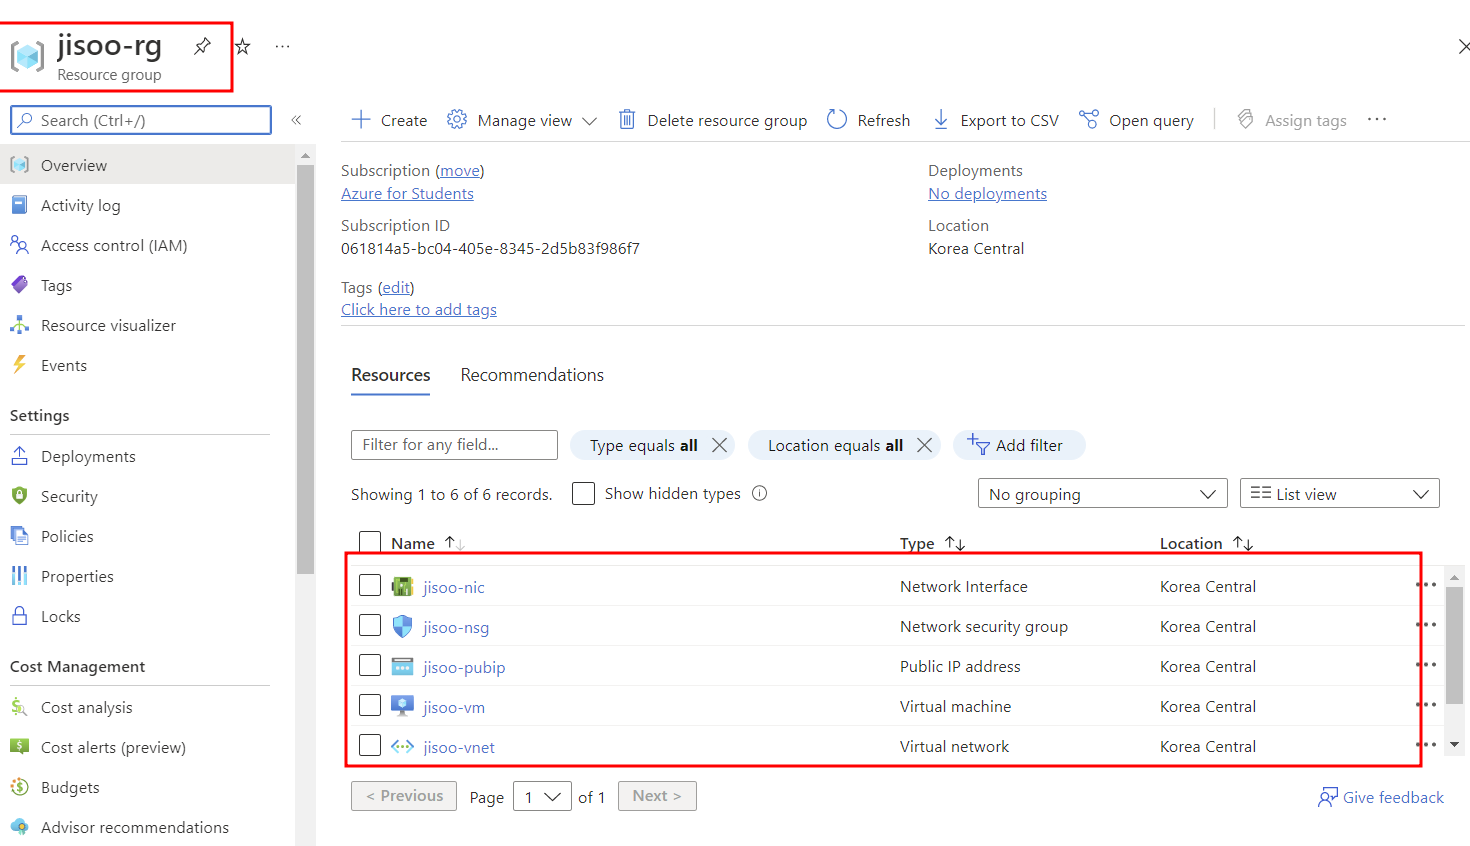
Task: Toggle the select-all checkbox in Name header
Action: point(370,542)
